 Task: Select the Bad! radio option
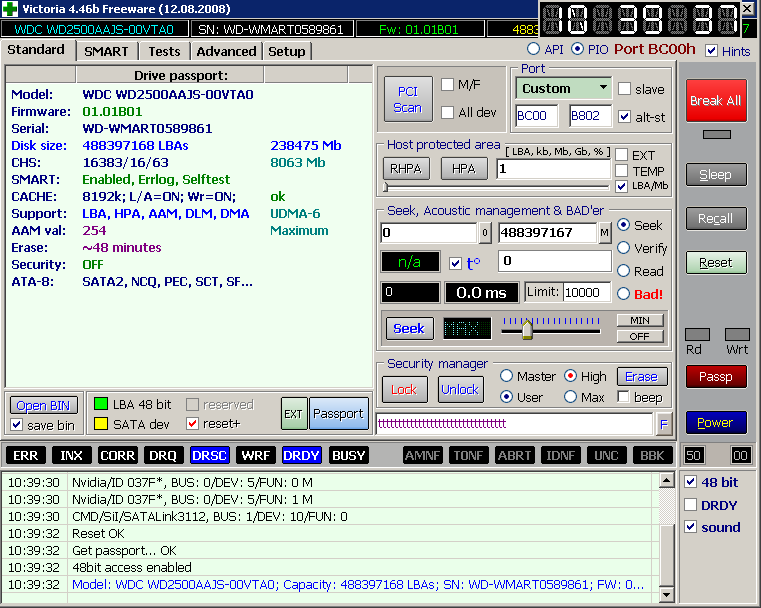click(624, 294)
